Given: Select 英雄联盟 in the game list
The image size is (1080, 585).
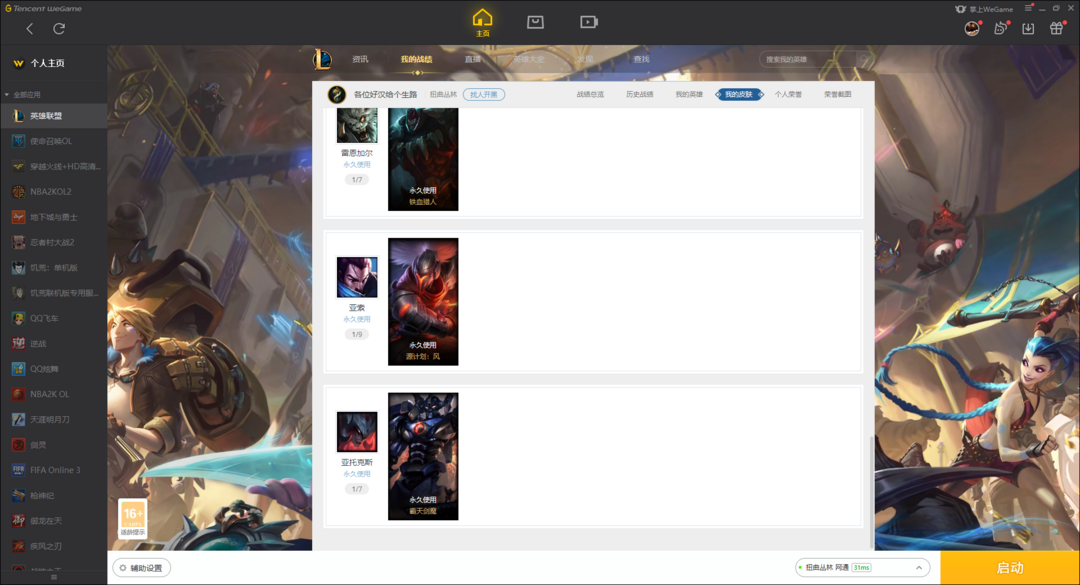Looking at the screenshot, I should point(54,116).
